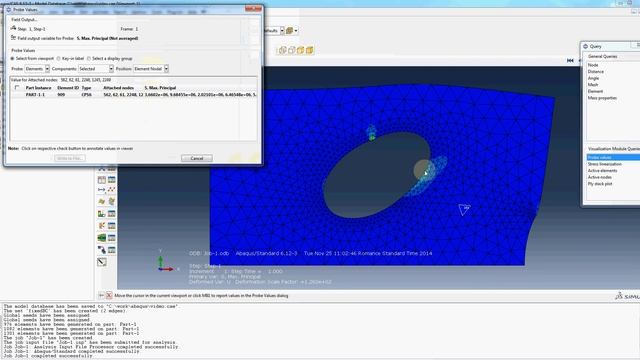This screenshot has width=640, height=360.
Task: Open the Components dropdown showing Selected
Action: (x=96, y=69)
